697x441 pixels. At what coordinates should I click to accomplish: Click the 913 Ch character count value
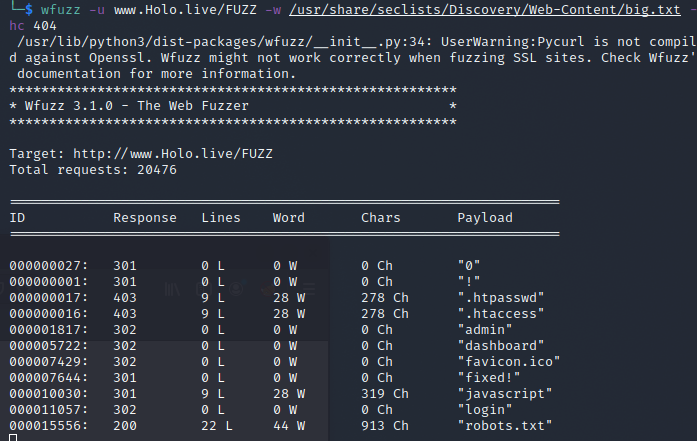tap(384, 427)
